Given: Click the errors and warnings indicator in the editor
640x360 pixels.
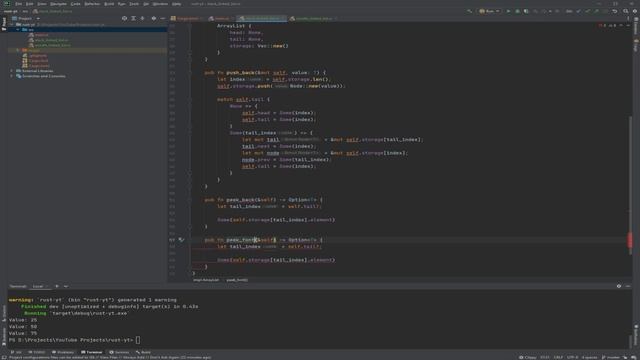Looking at the screenshot, I should [607, 25].
